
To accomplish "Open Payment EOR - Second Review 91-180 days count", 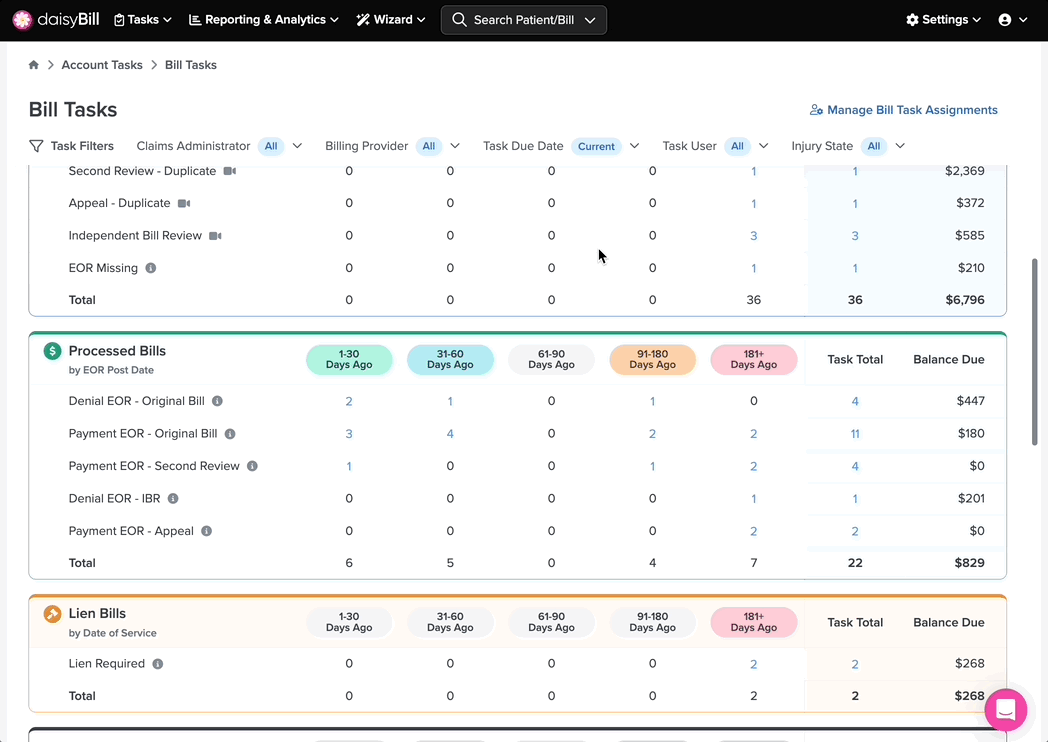I will [x=652, y=467].
